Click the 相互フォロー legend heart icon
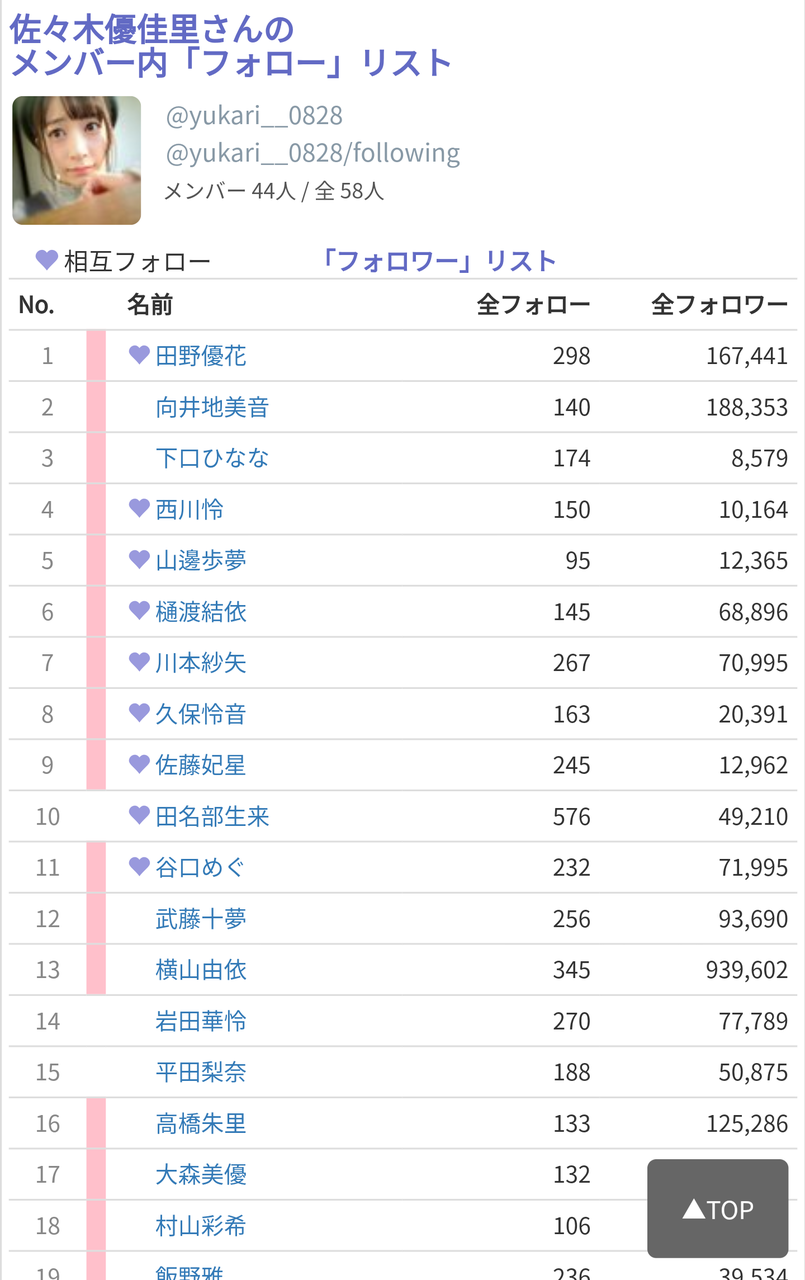 tap(47, 261)
